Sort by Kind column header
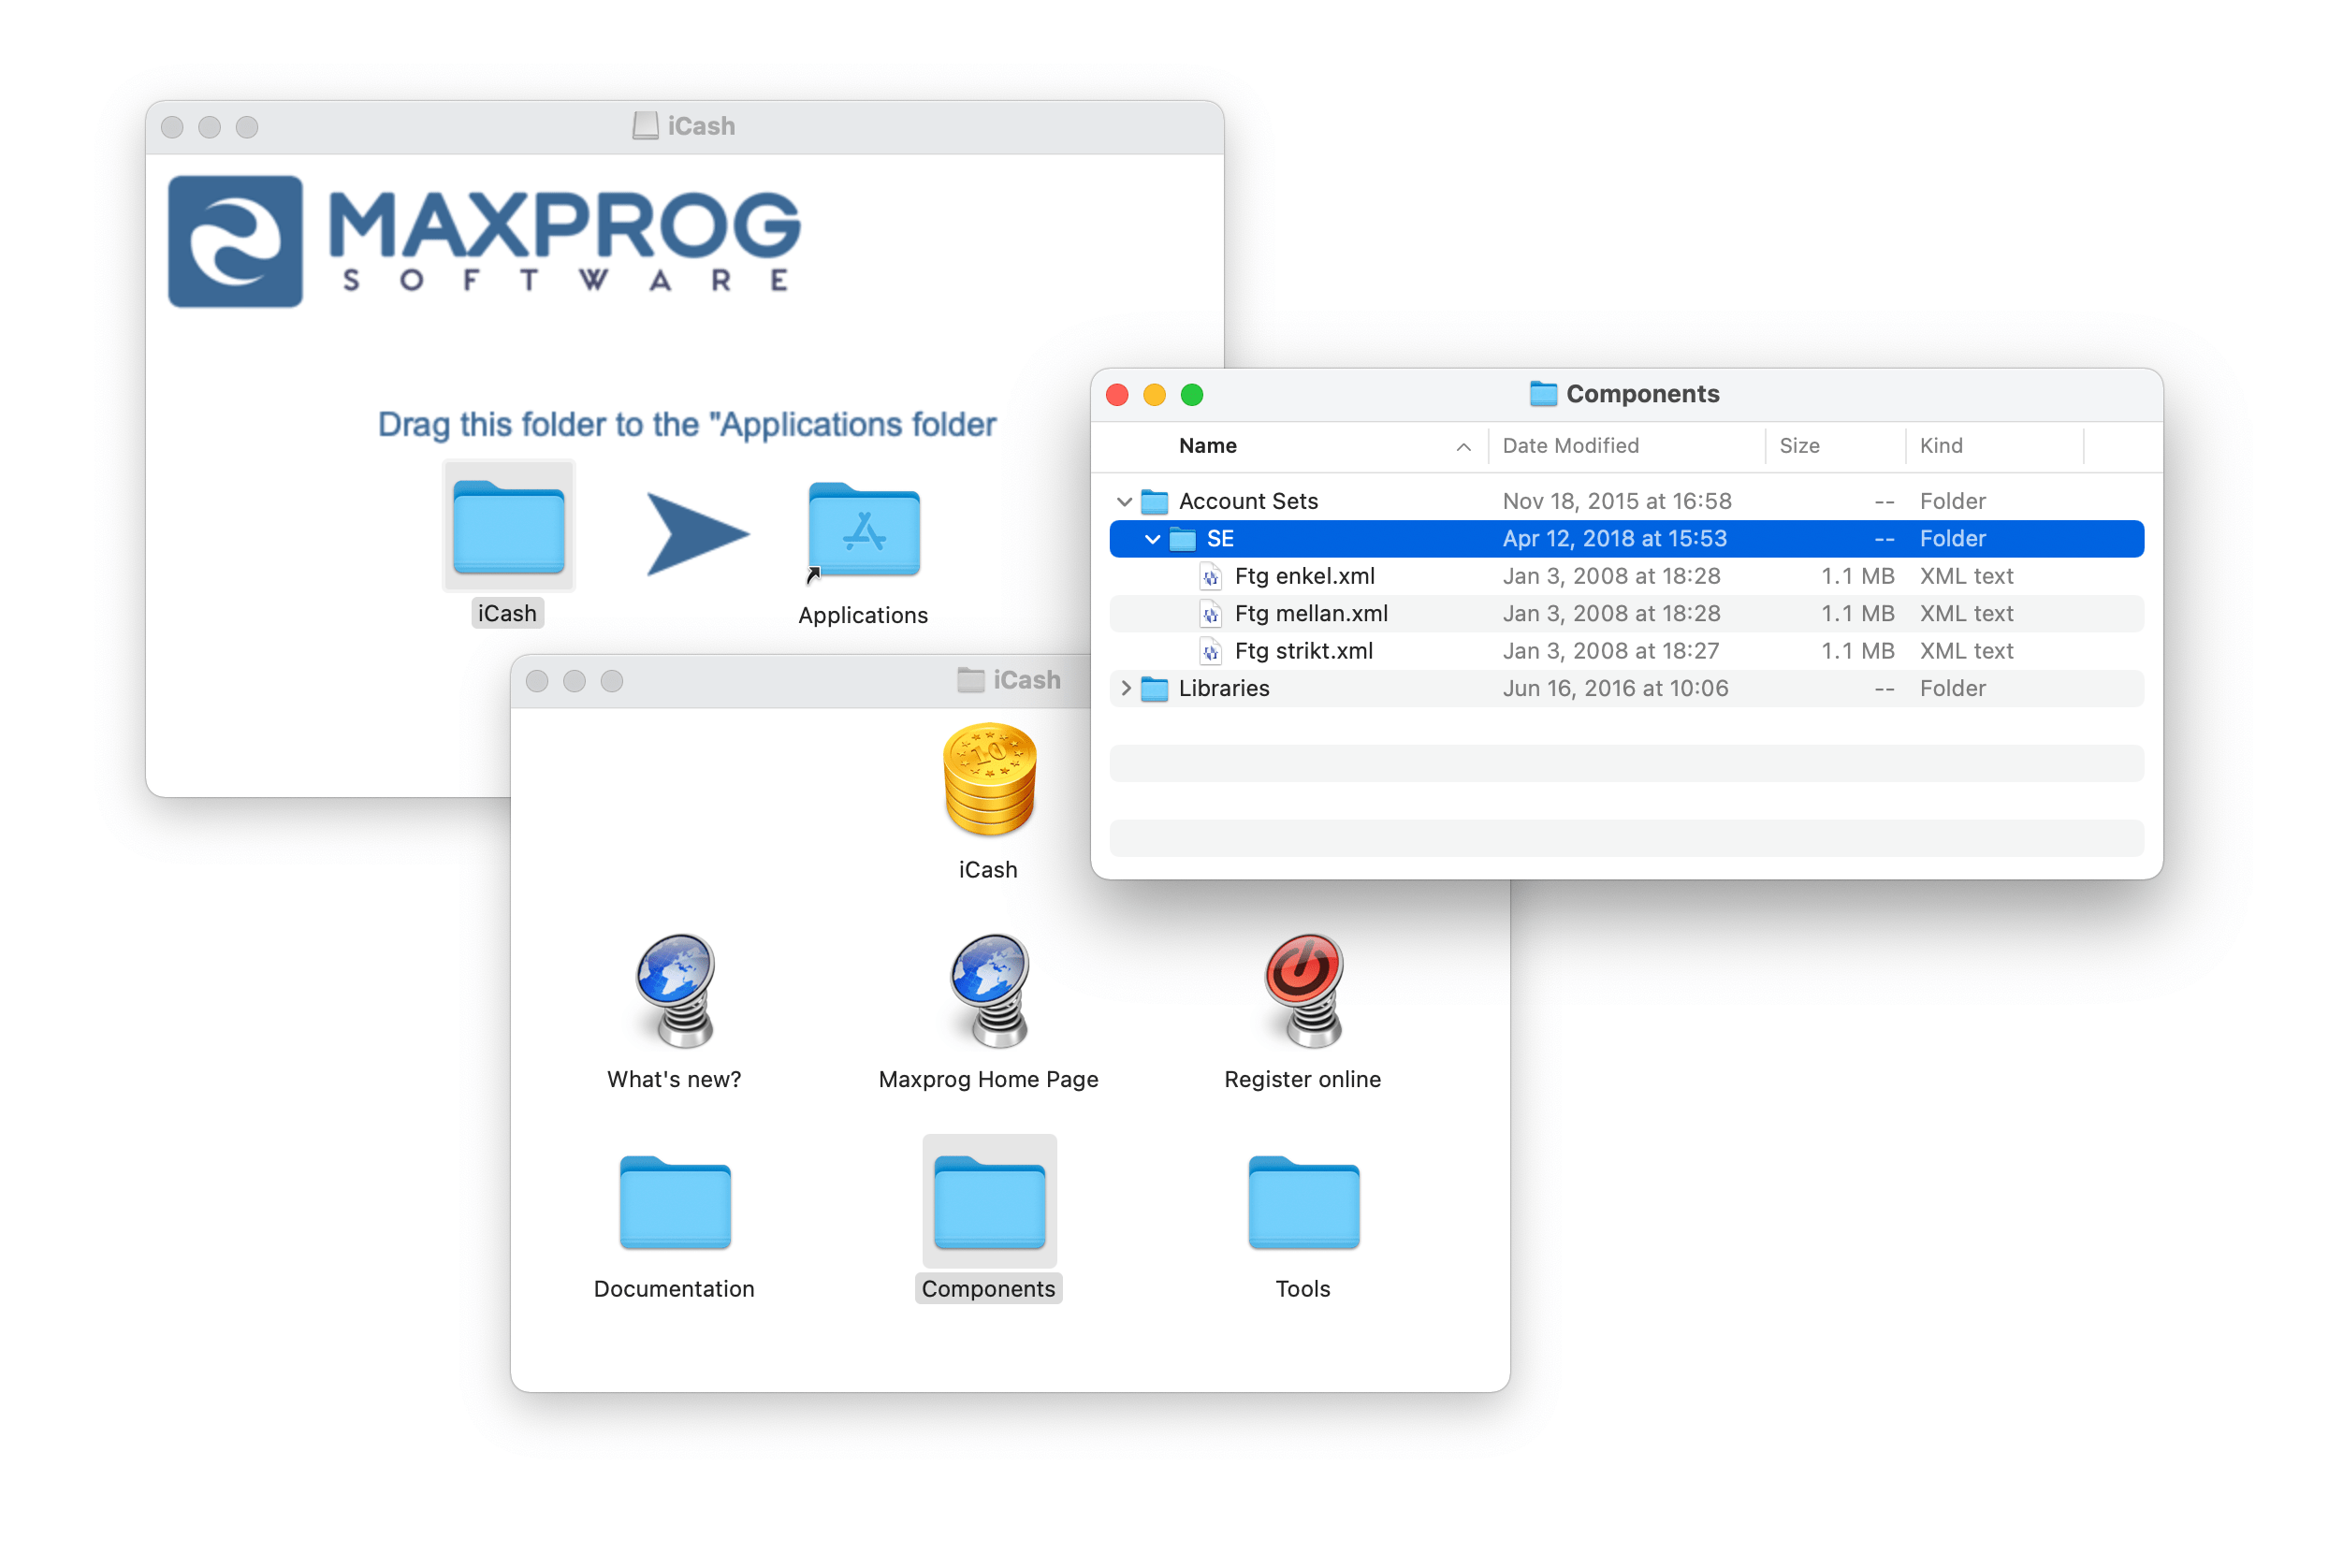This screenshot has height=1568, width=2343. click(1940, 446)
